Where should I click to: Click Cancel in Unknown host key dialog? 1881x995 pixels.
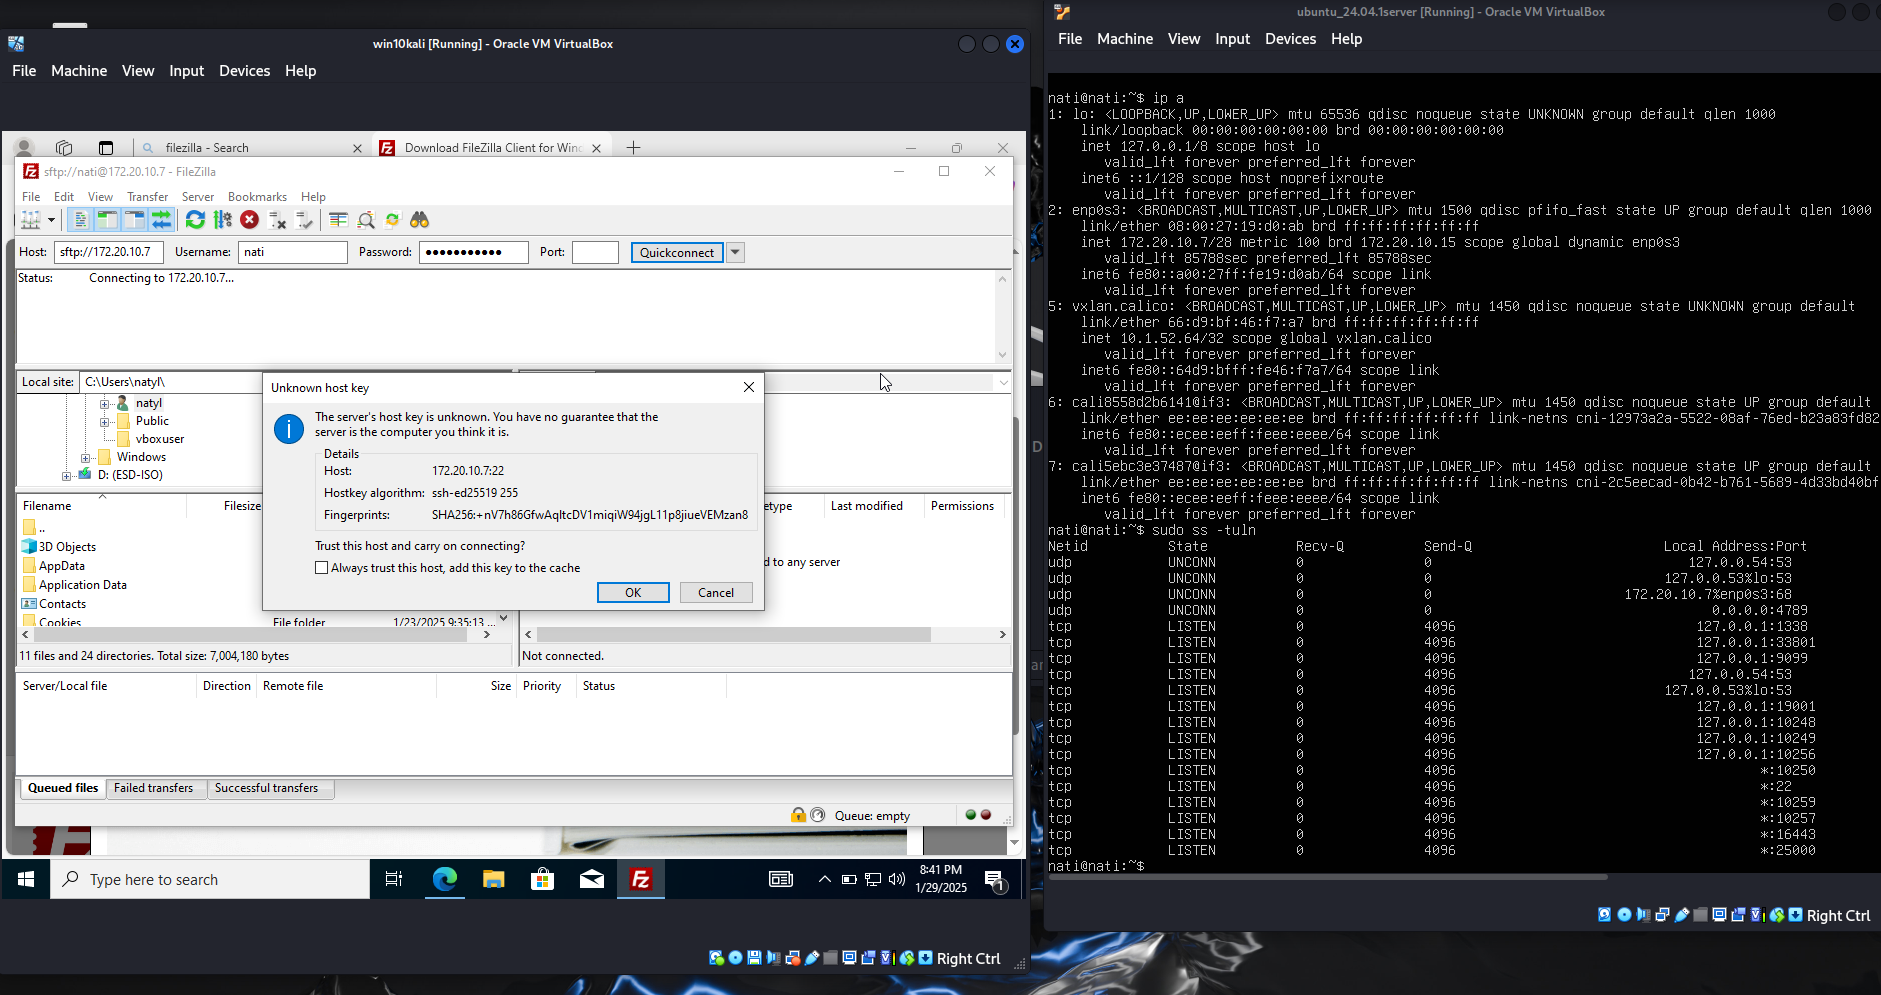click(716, 593)
